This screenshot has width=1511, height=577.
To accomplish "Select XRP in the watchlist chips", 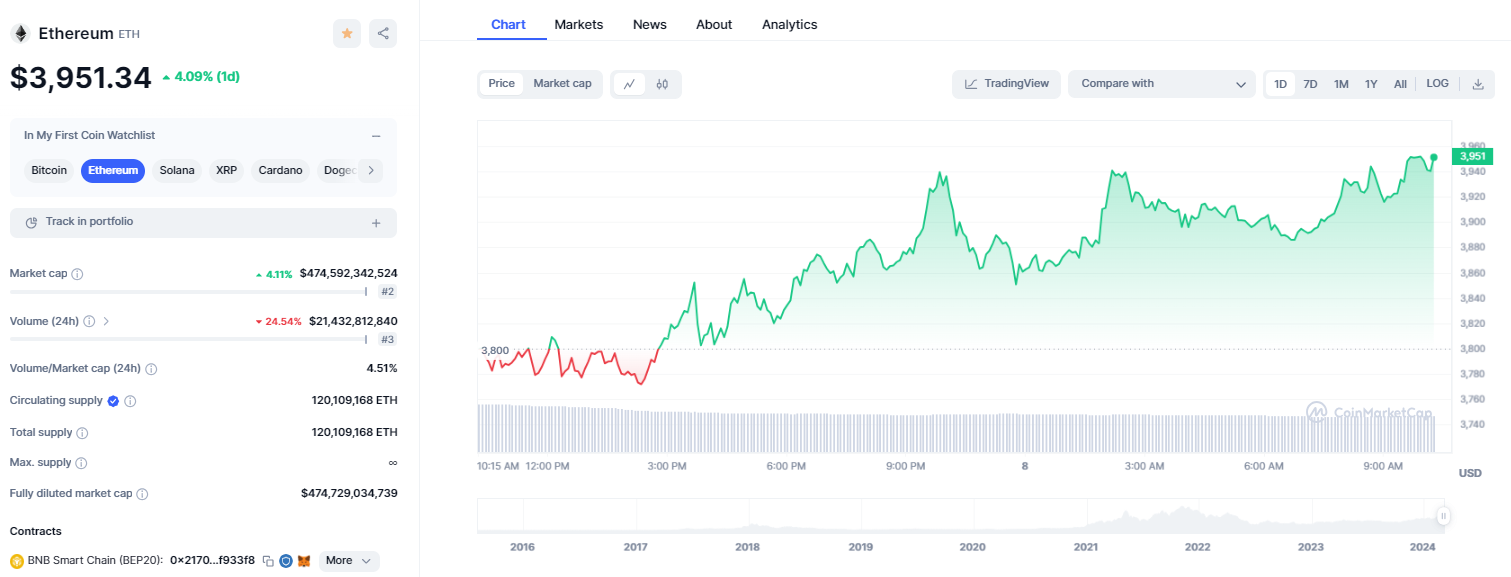I will (x=227, y=170).
